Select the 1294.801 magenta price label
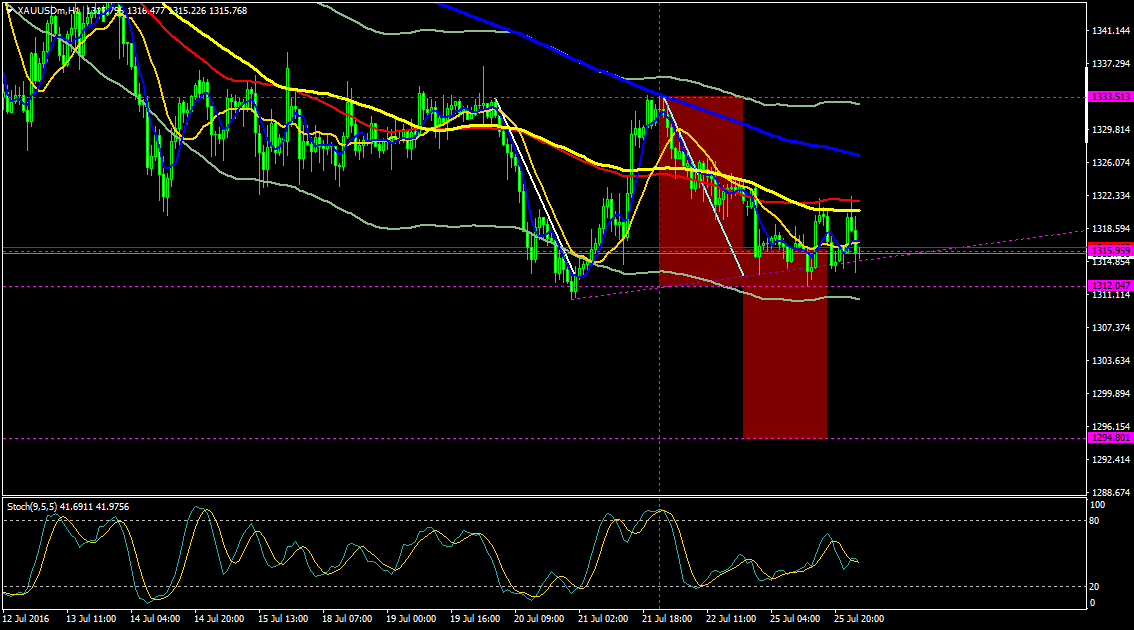 1110,438
